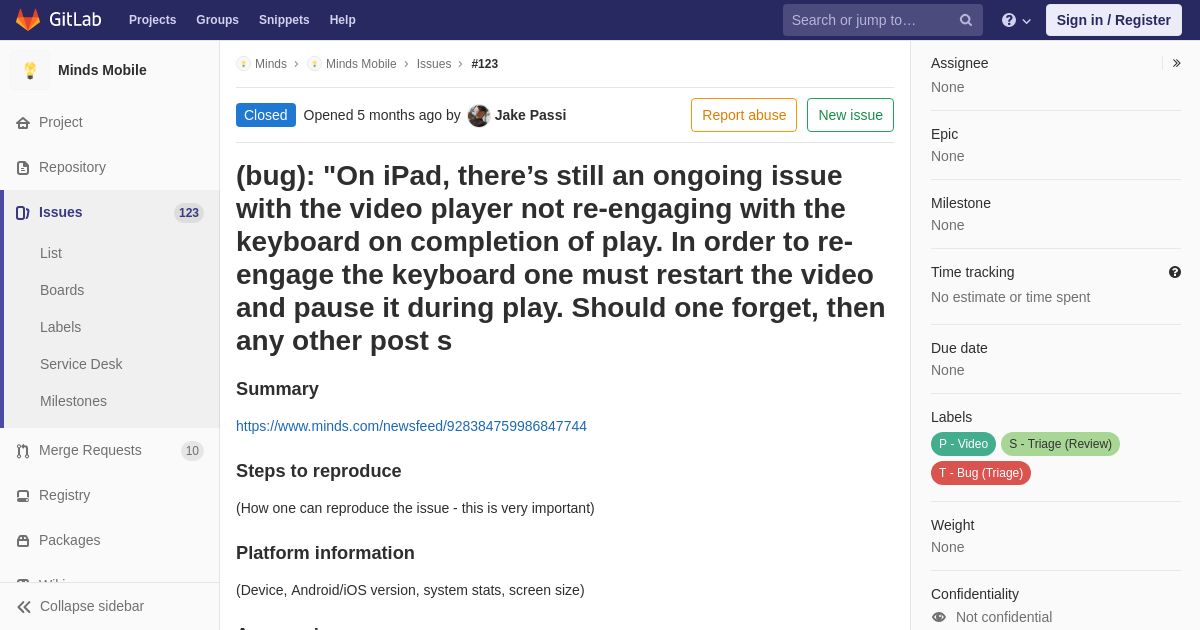Click the Repository file icon
Image resolution: width=1200 pixels, height=630 pixels.
(23, 168)
